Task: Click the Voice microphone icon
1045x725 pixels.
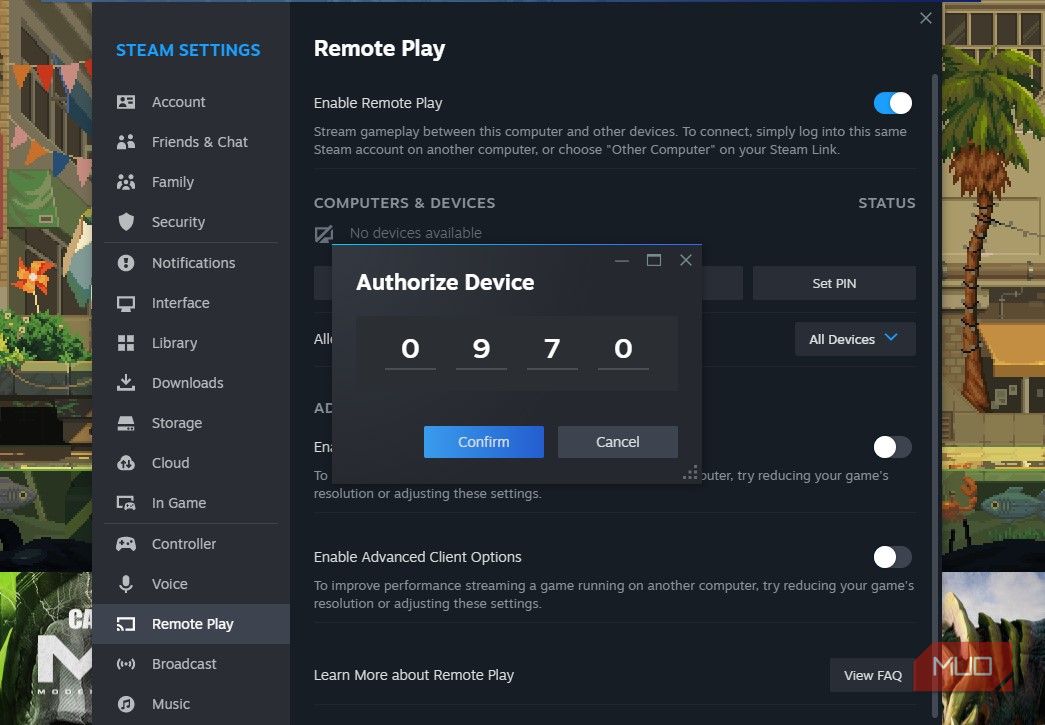Action: click(x=125, y=583)
